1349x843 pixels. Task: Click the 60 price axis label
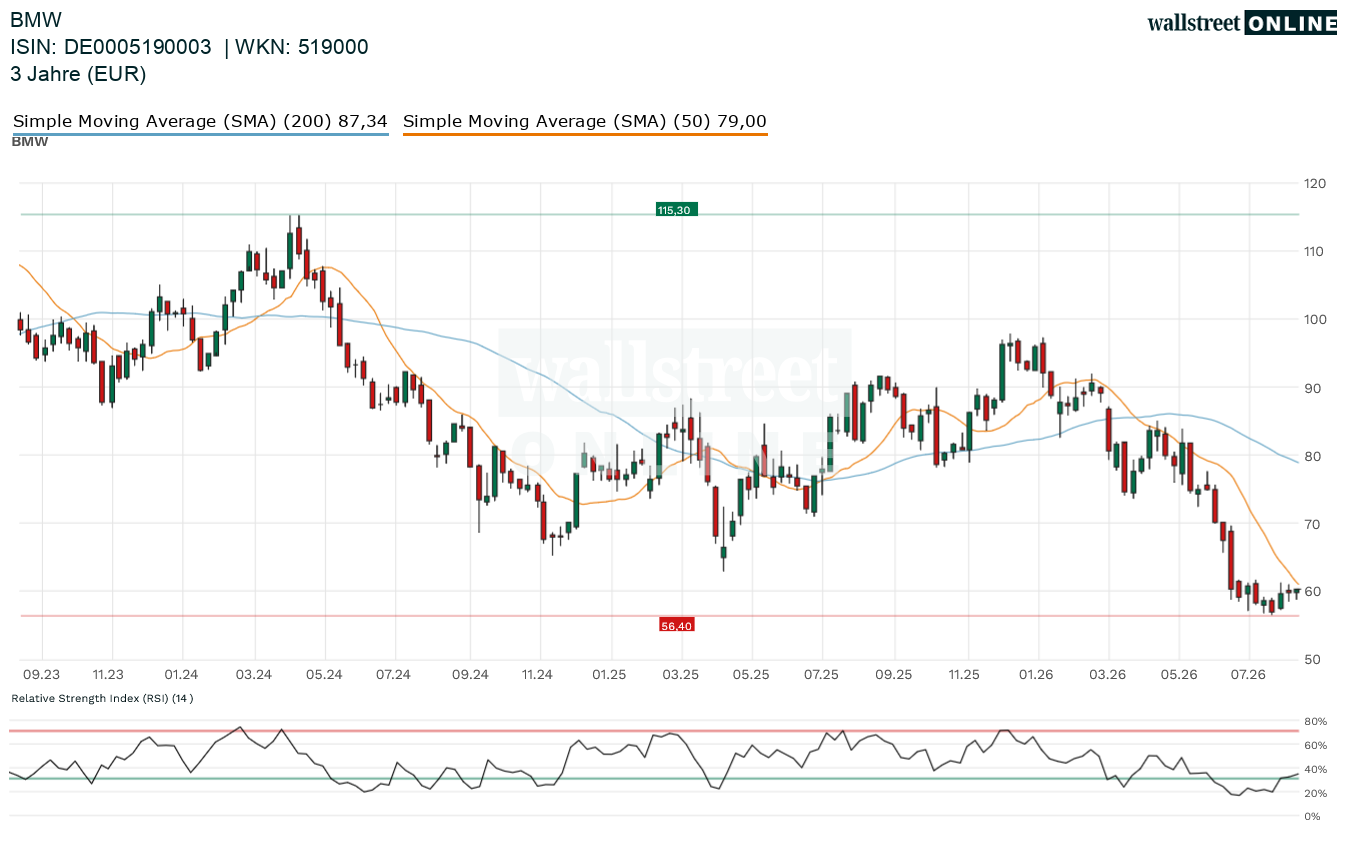tap(1311, 591)
